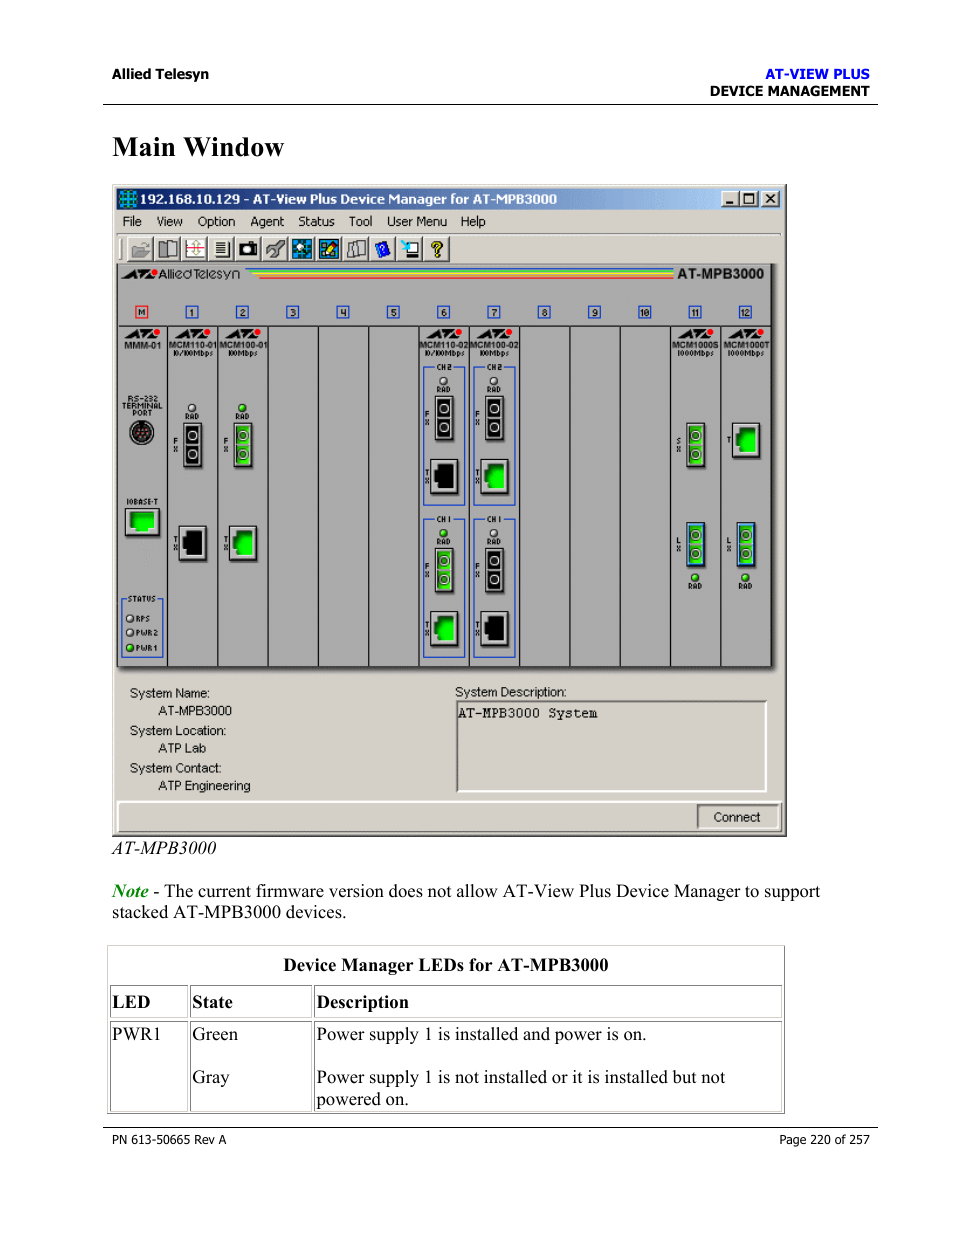Select slot marker 2
The height and width of the screenshot is (1235, 954).
[x=242, y=312]
